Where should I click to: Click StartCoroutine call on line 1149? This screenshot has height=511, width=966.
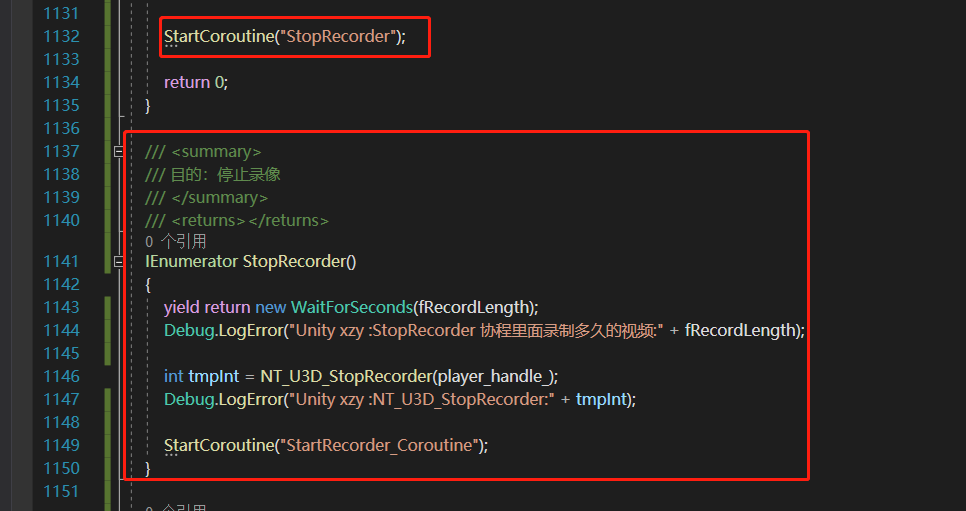click(x=217, y=445)
